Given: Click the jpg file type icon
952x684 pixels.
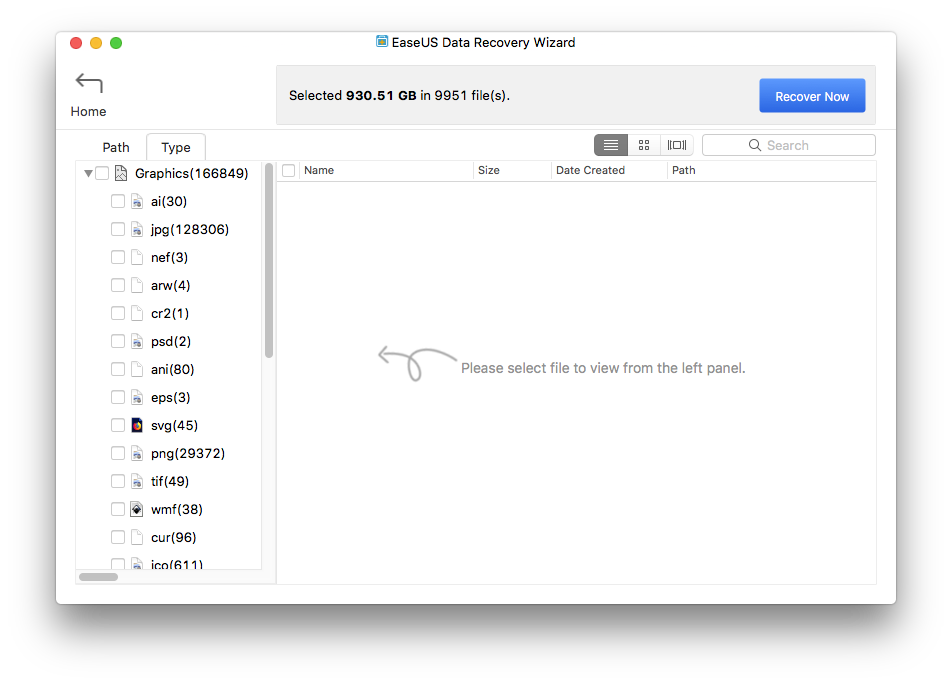Looking at the screenshot, I should (137, 229).
